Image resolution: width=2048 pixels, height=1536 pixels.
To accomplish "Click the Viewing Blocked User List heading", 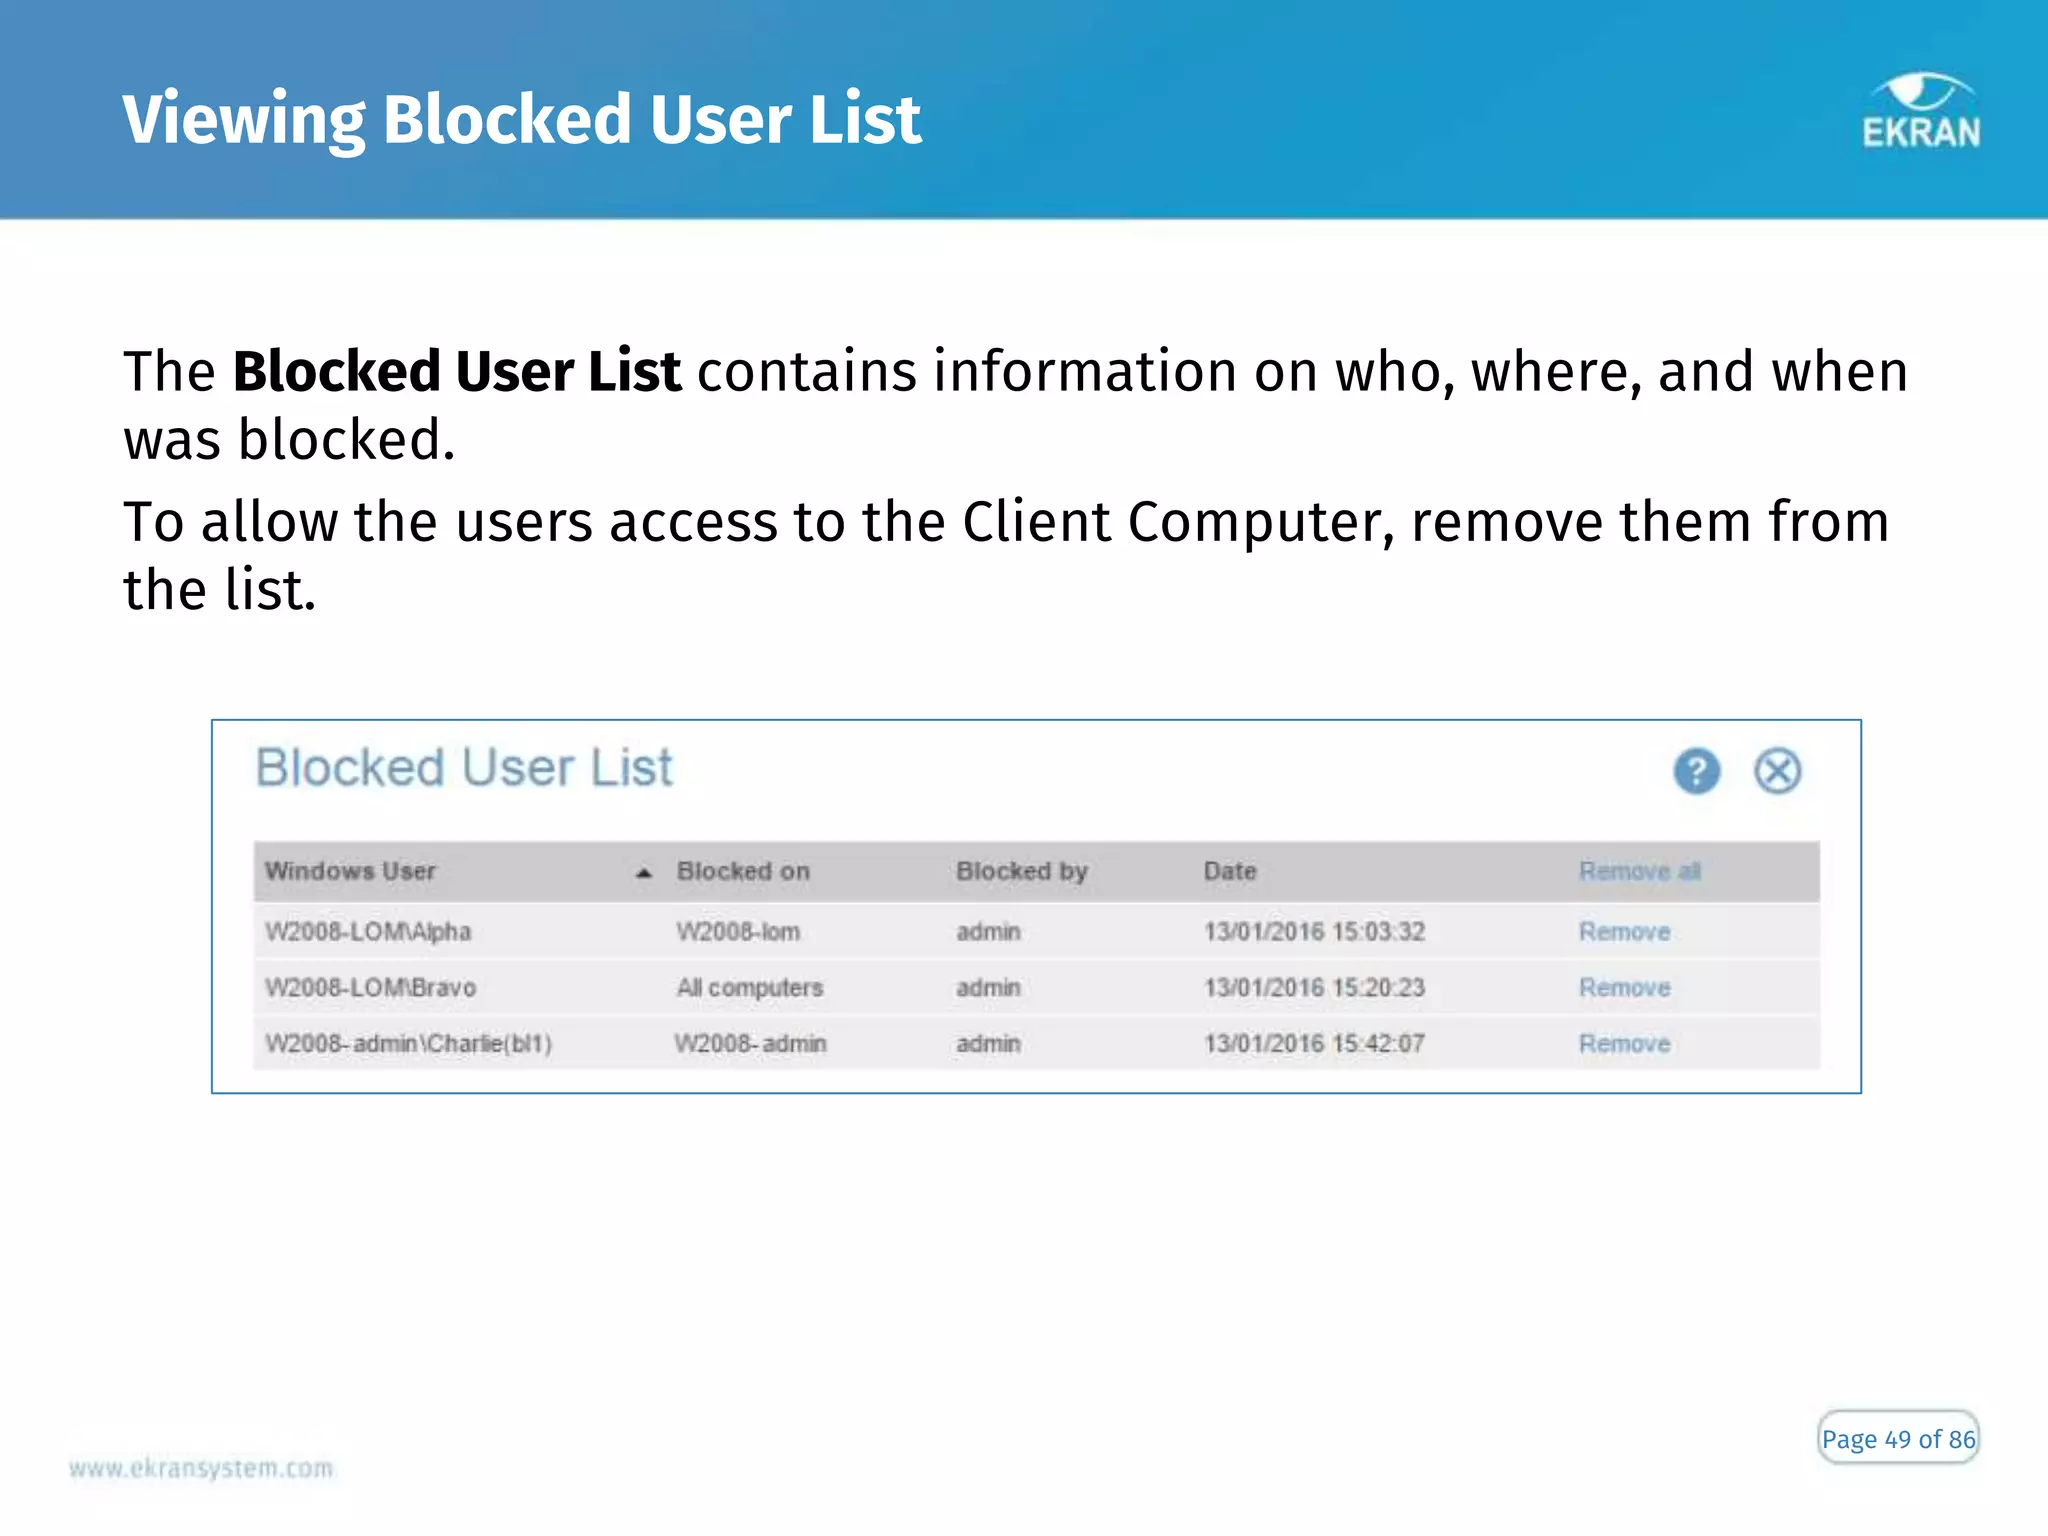I will pos(521,119).
